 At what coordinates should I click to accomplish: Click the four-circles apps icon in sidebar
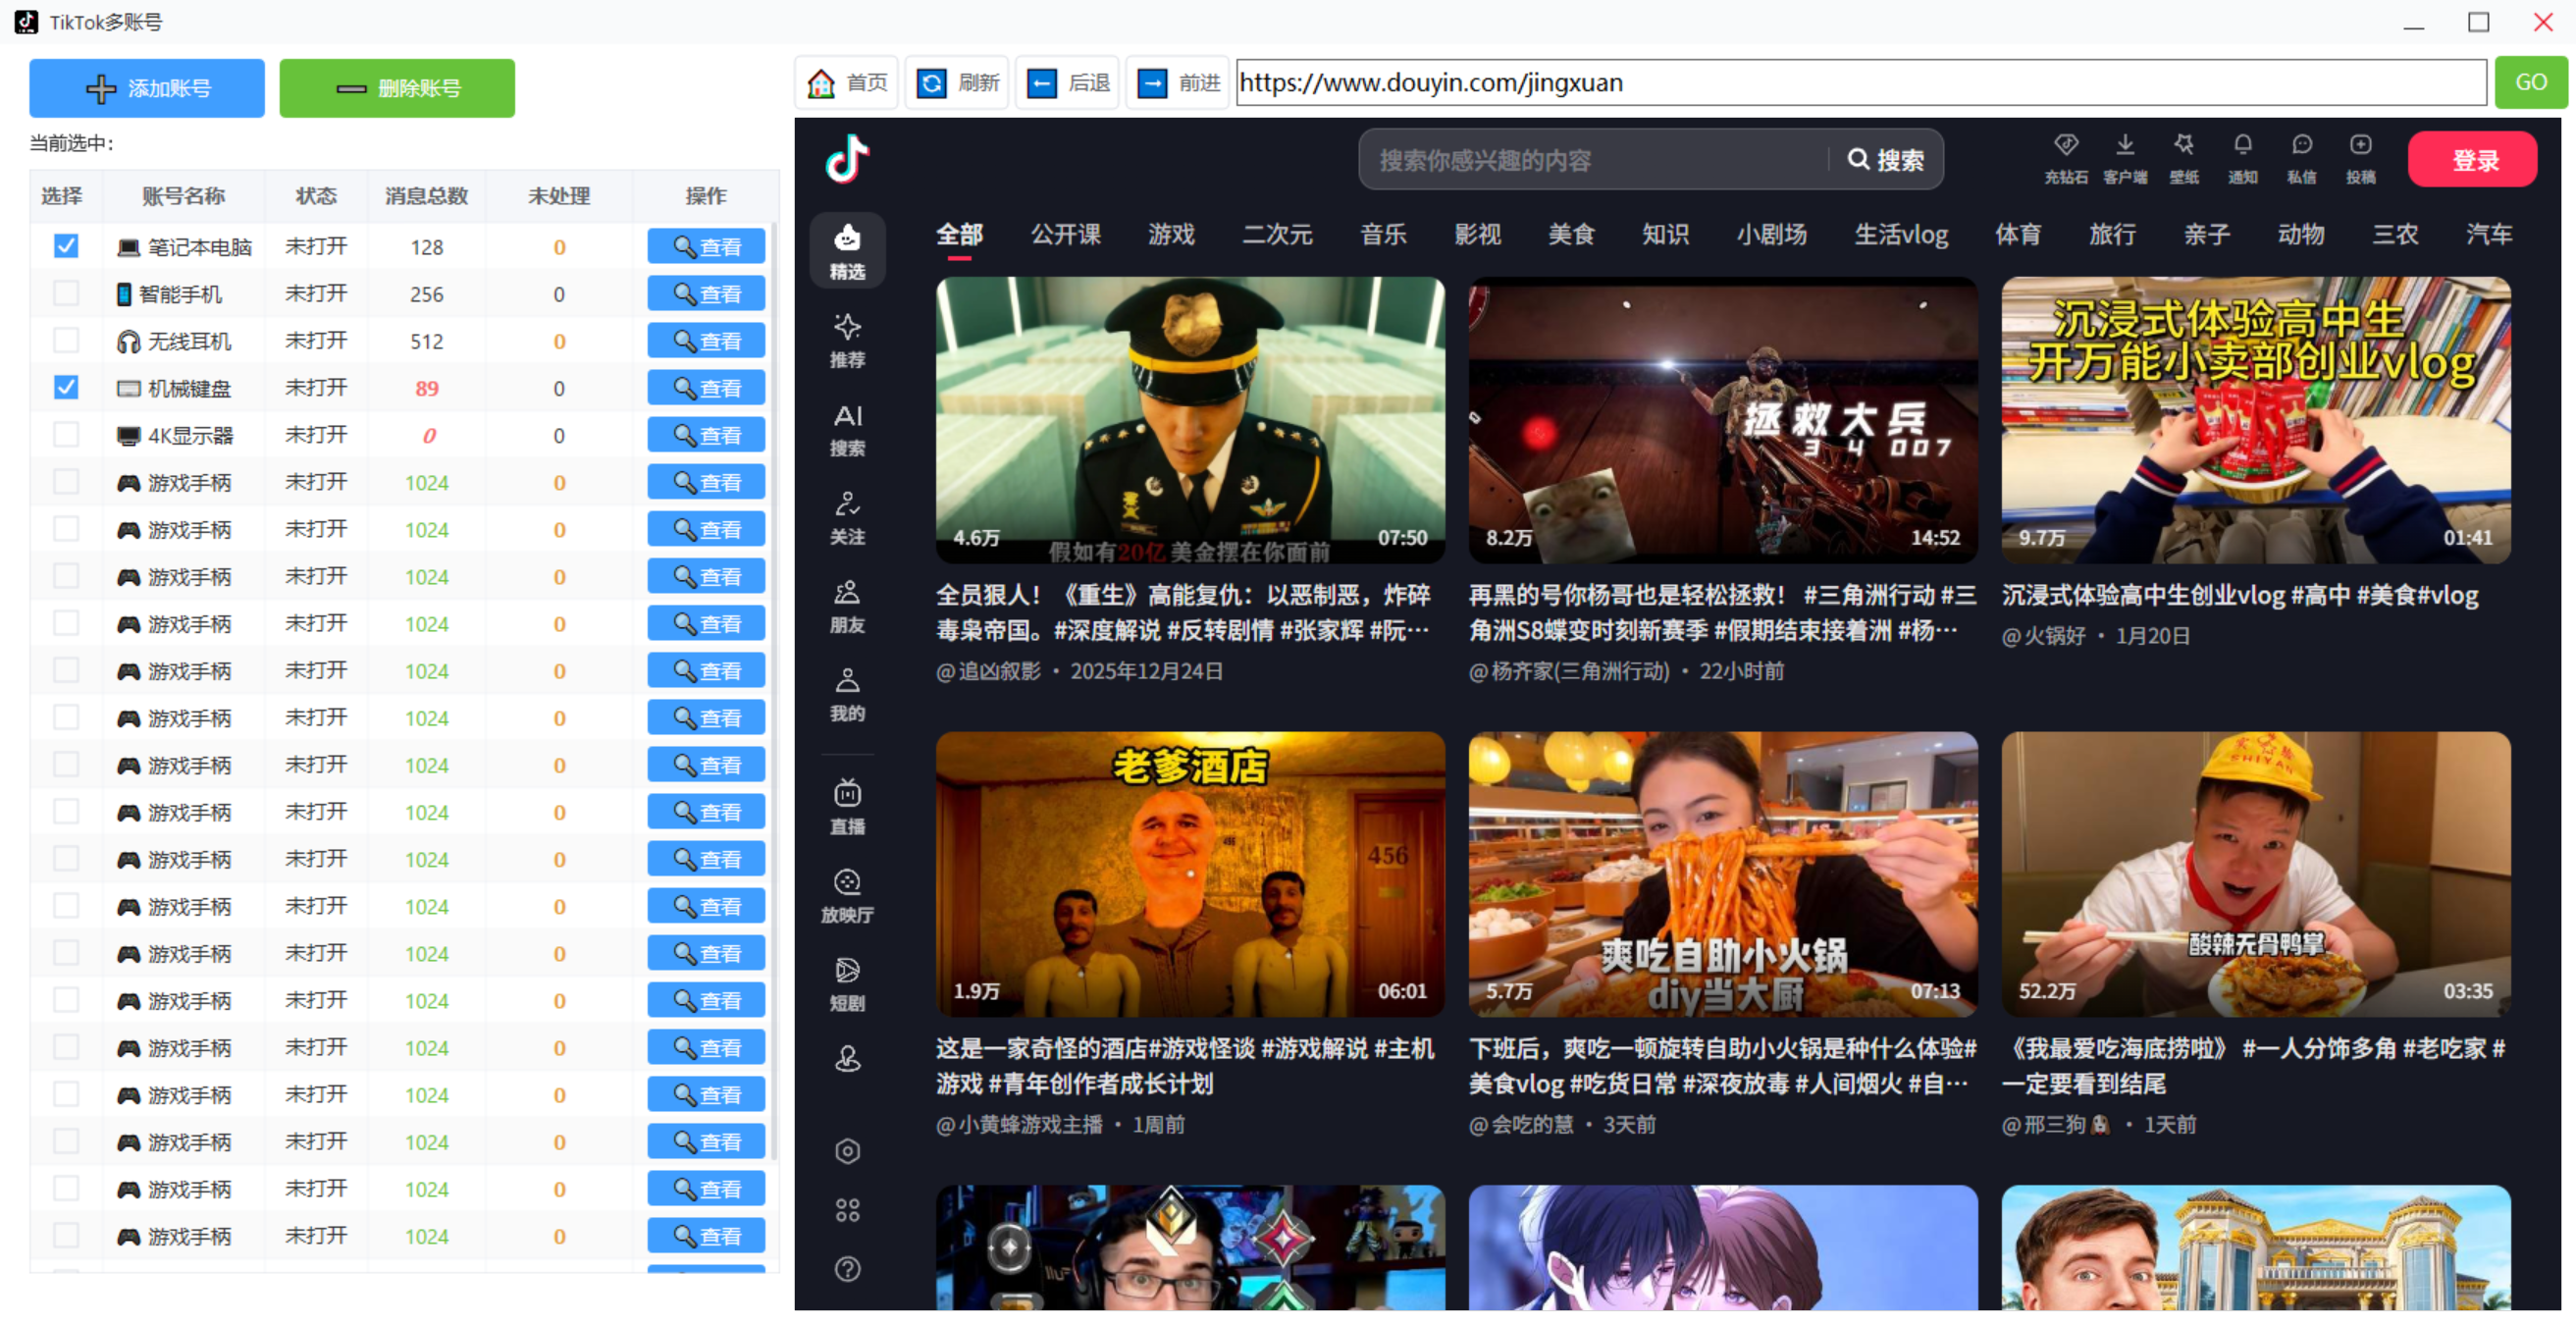[847, 1210]
